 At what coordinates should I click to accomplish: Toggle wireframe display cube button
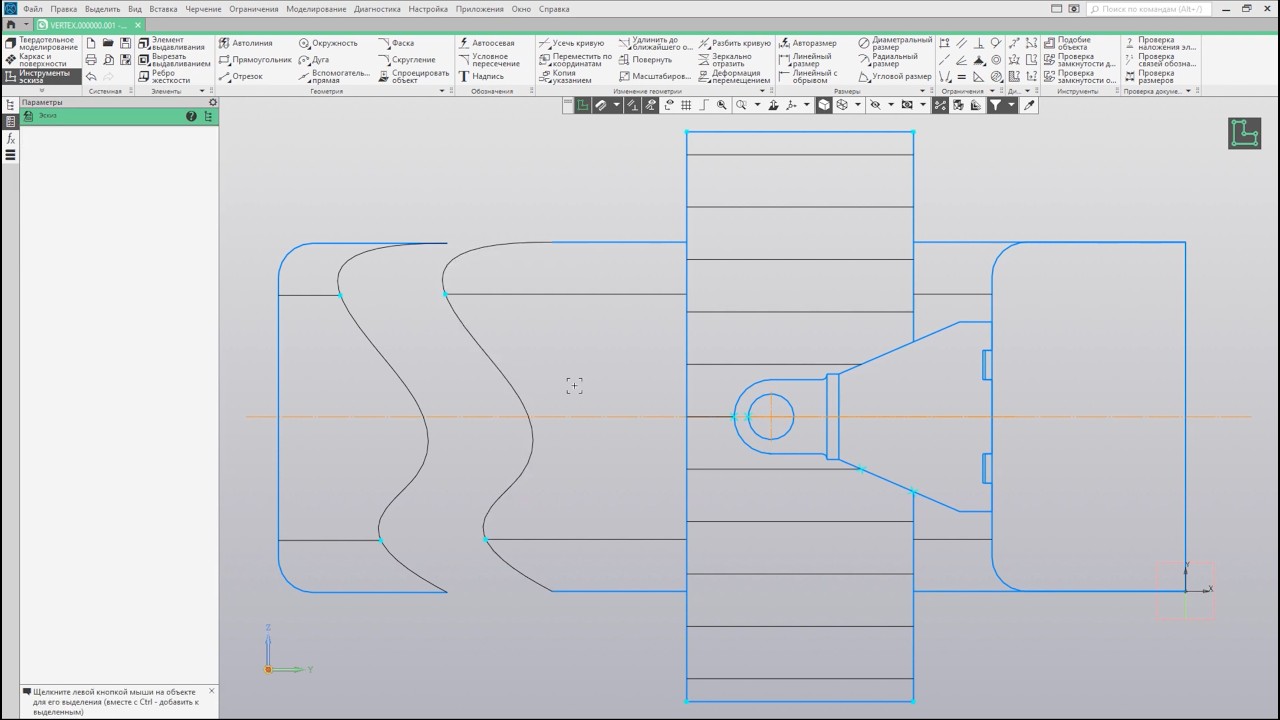point(842,105)
